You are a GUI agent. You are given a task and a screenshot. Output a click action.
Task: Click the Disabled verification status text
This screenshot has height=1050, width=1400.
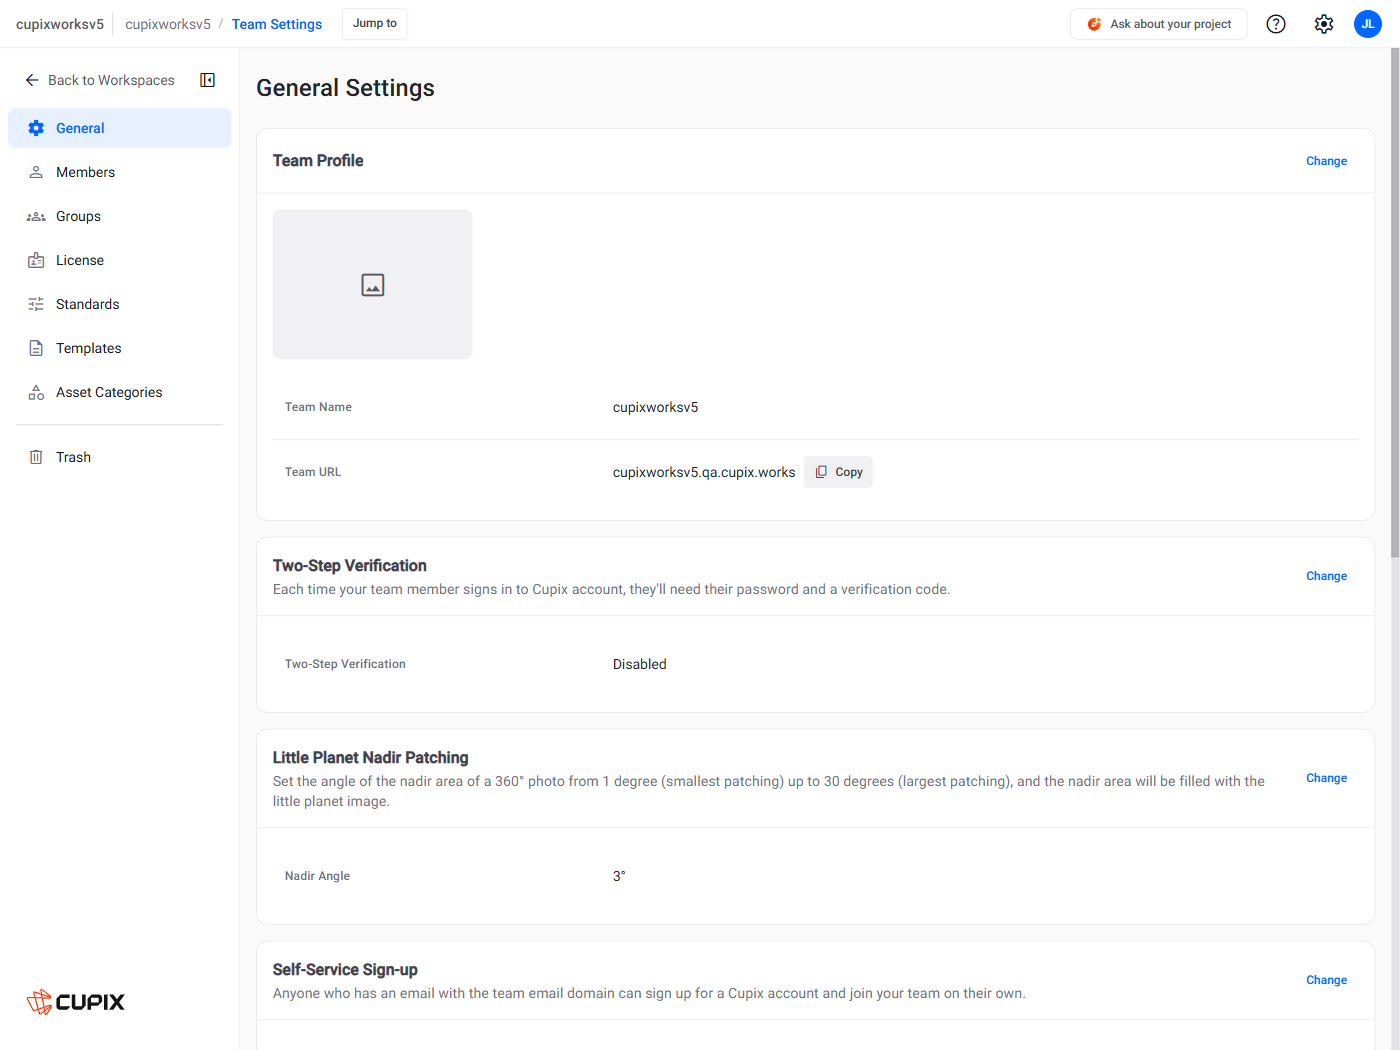pyautogui.click(x=640, y=664)
